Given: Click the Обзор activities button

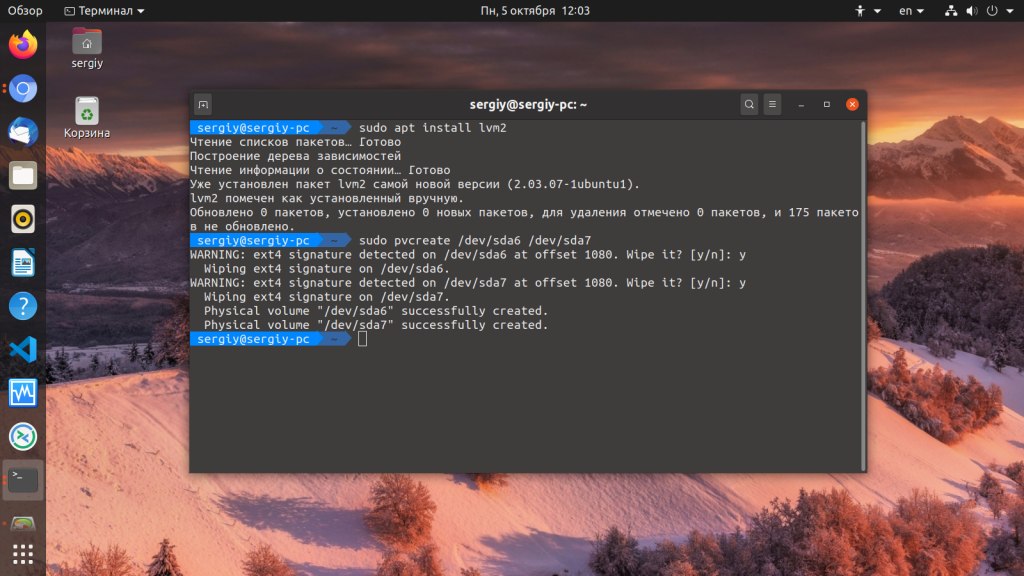Looking at the screenshot, I should [25, 11].
